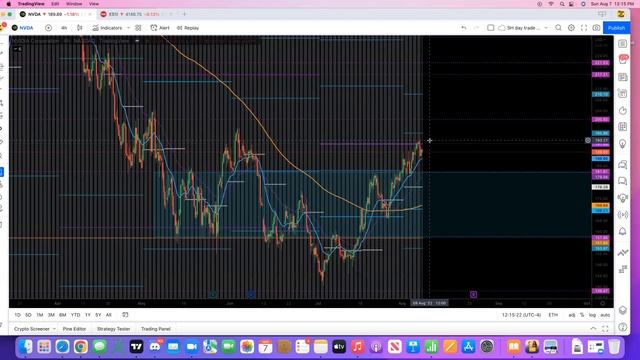This screenshot has width=640, height=360.
Task: Open the Indicators dialog
Action: coord(107,28)
